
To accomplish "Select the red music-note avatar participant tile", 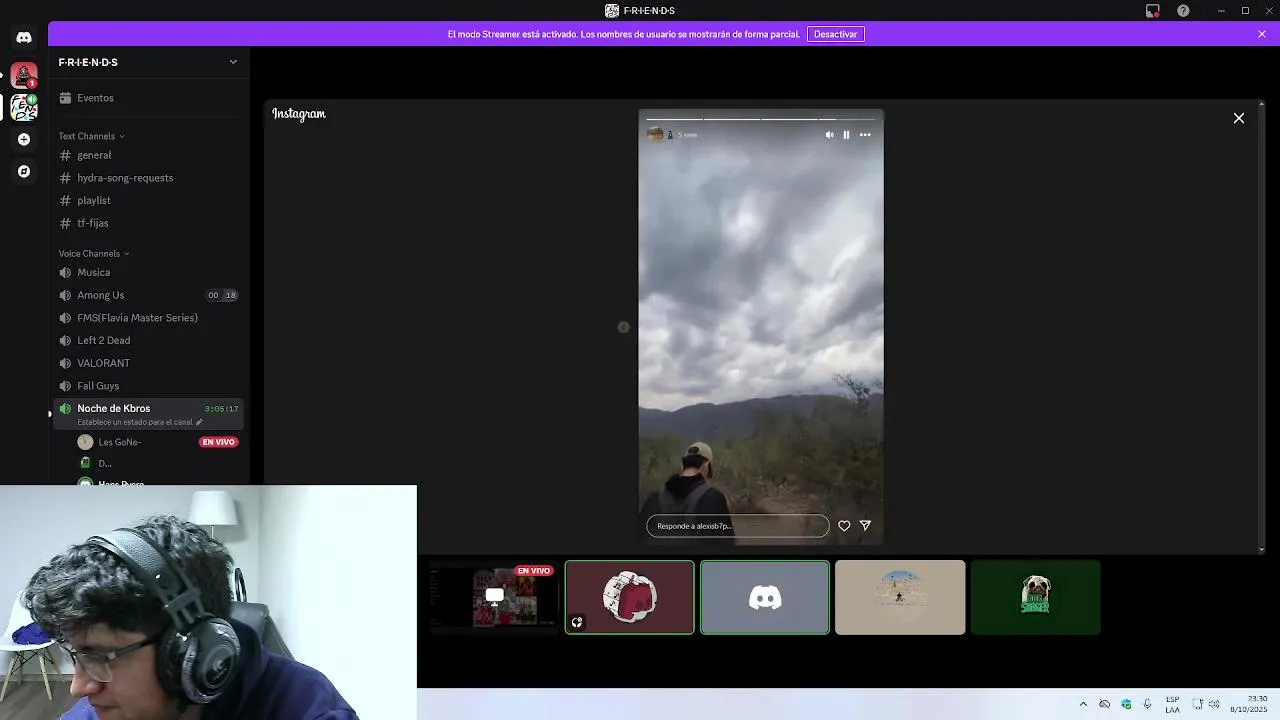I will click(630, 597).
